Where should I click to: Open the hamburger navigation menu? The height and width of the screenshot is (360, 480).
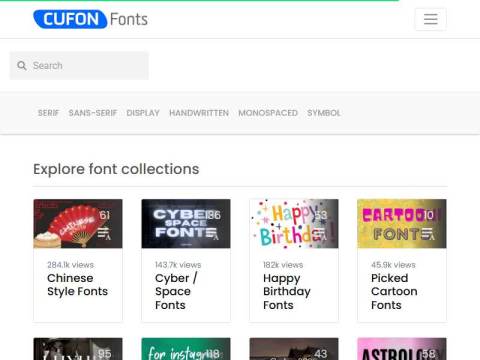(430, 19)
